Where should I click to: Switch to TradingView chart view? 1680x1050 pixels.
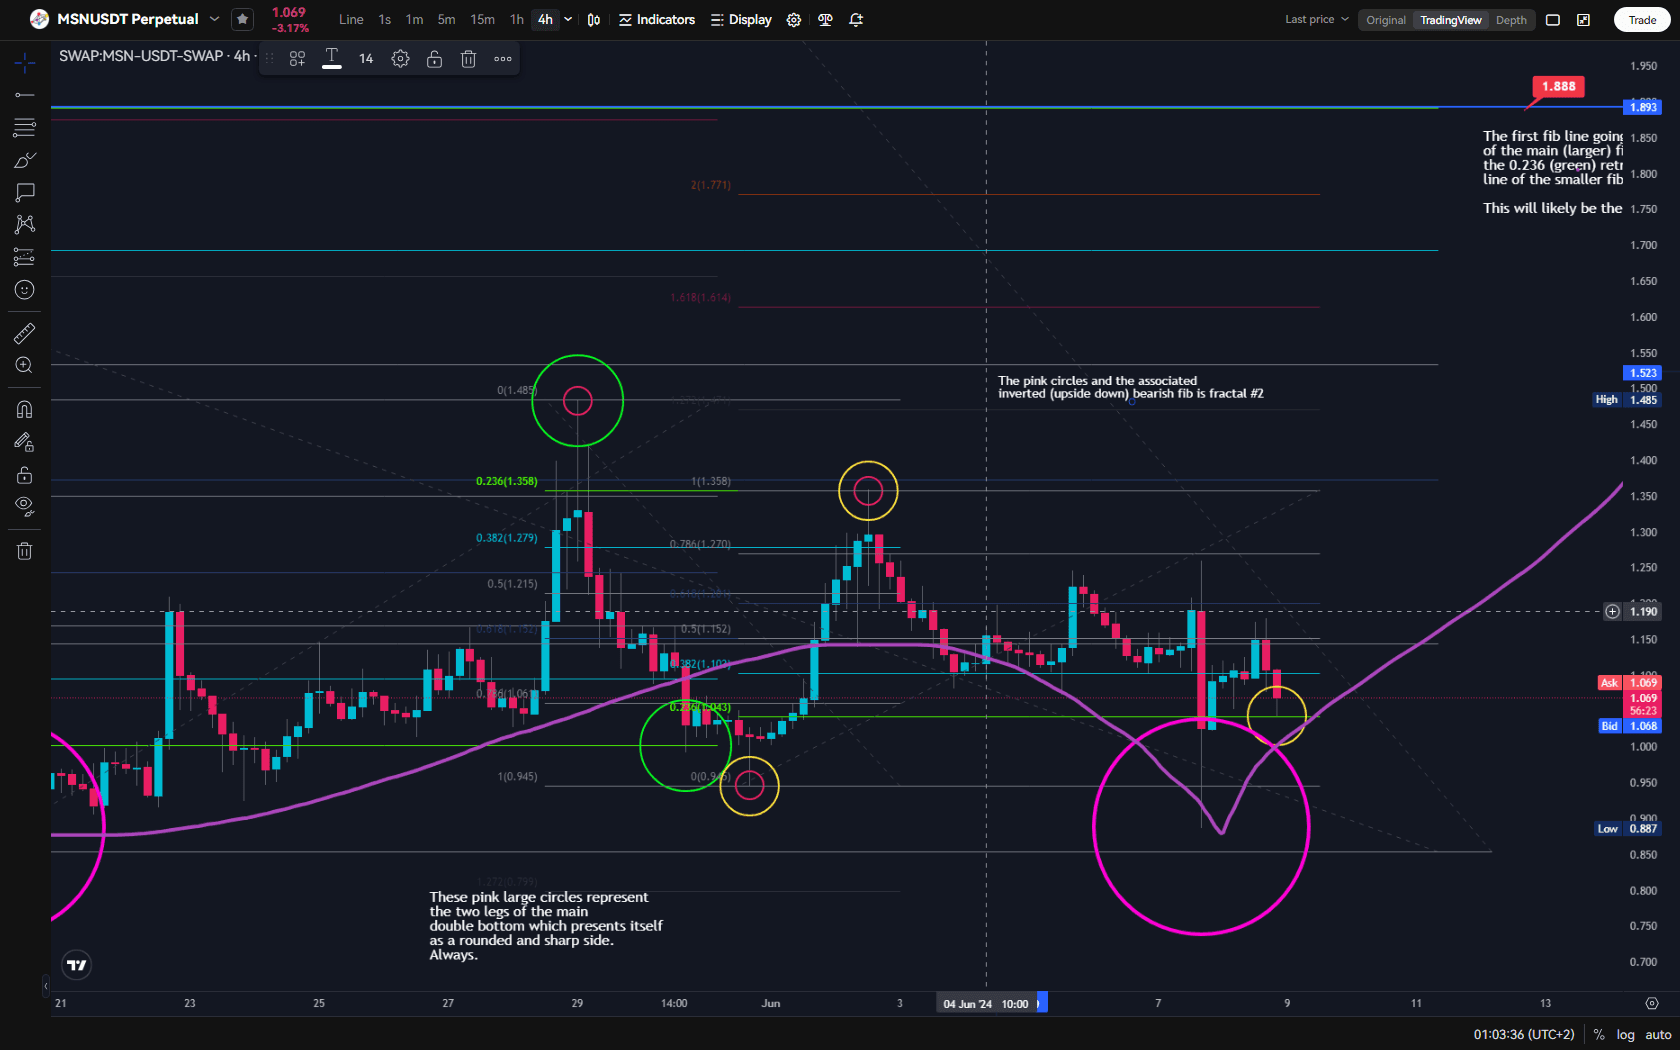pyautogui.click(x=1451, y=20)
